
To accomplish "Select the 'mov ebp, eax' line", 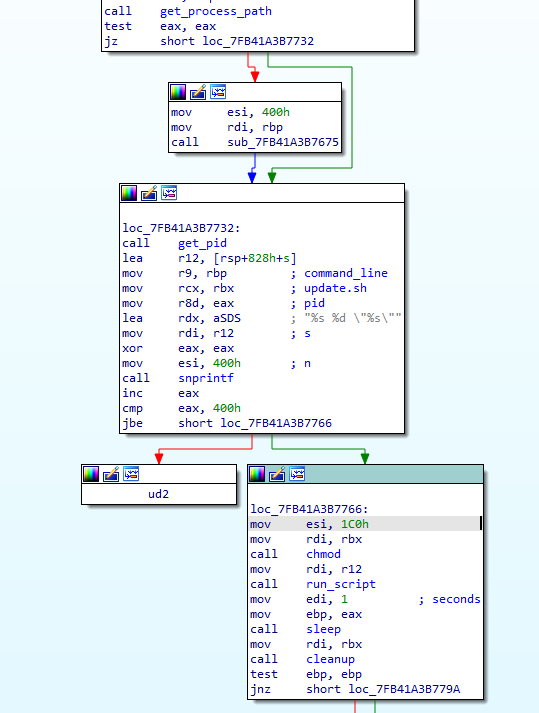I will tap(306, 614).
